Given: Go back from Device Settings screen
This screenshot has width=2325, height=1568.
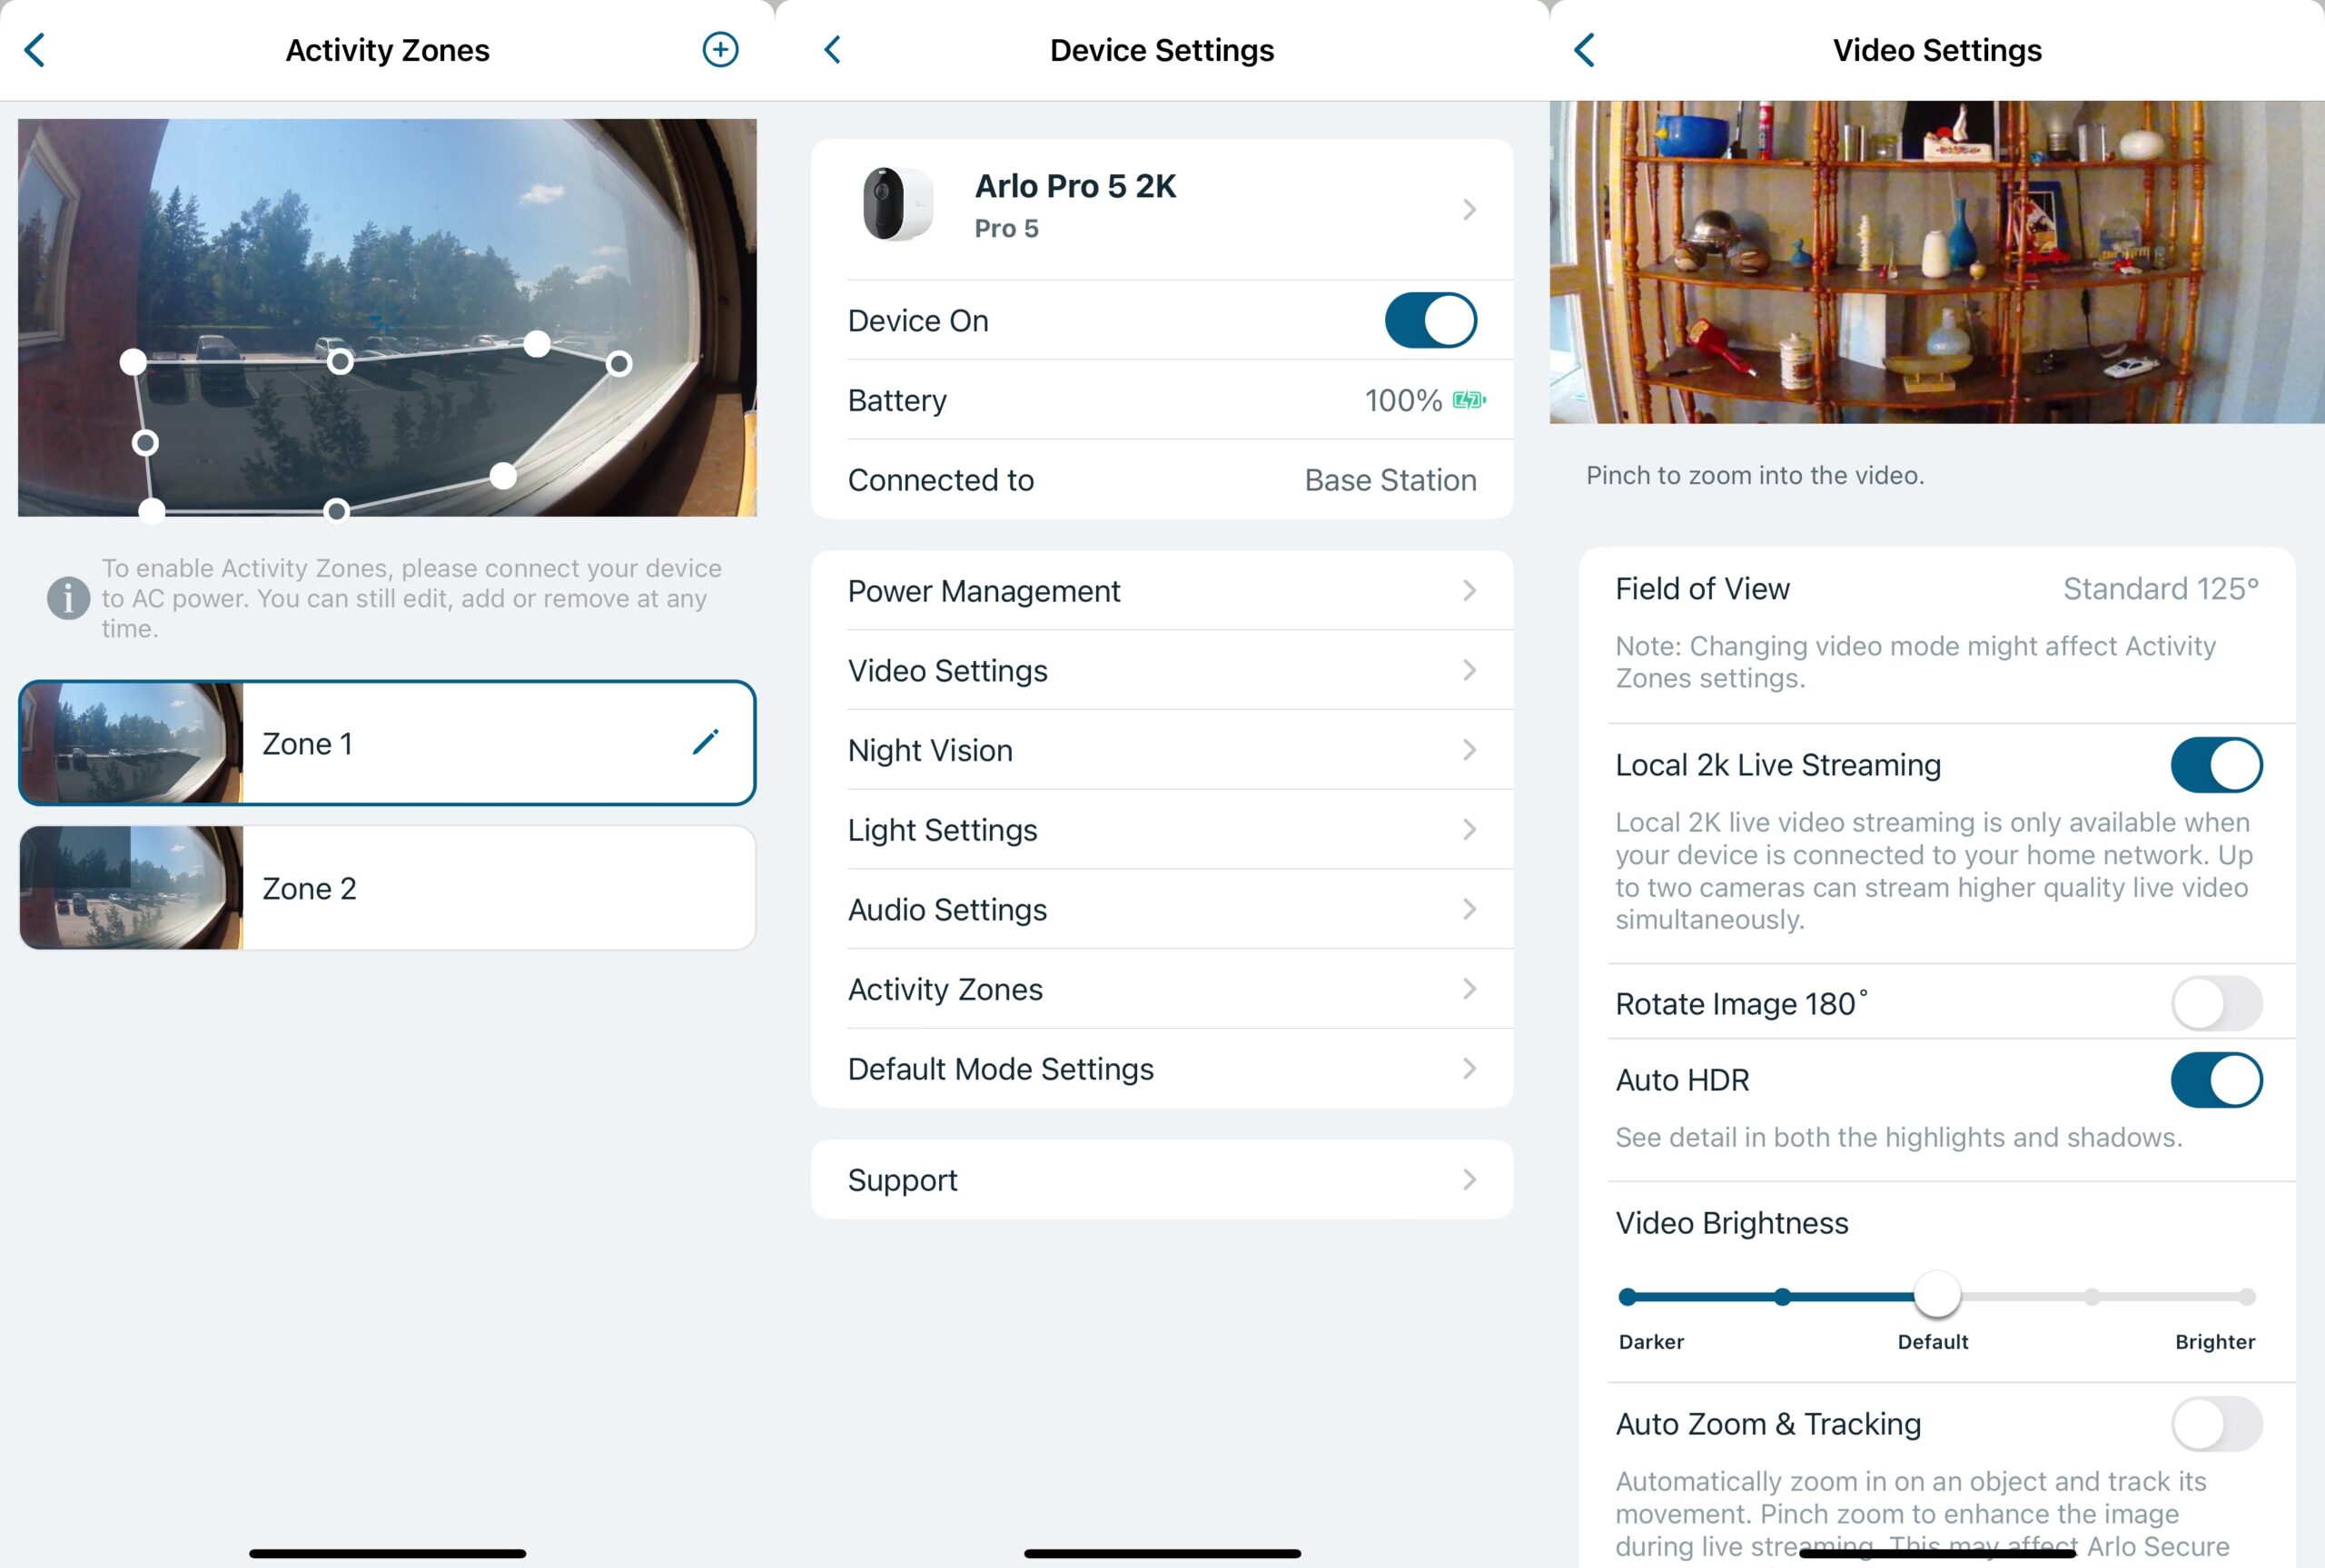Looking at the screenshot, I should pyautogui.click(x=832, y=49).
